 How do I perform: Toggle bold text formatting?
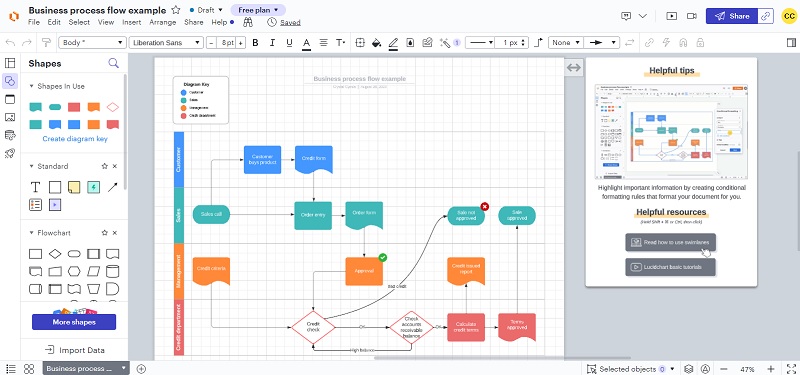click(256, 43)
